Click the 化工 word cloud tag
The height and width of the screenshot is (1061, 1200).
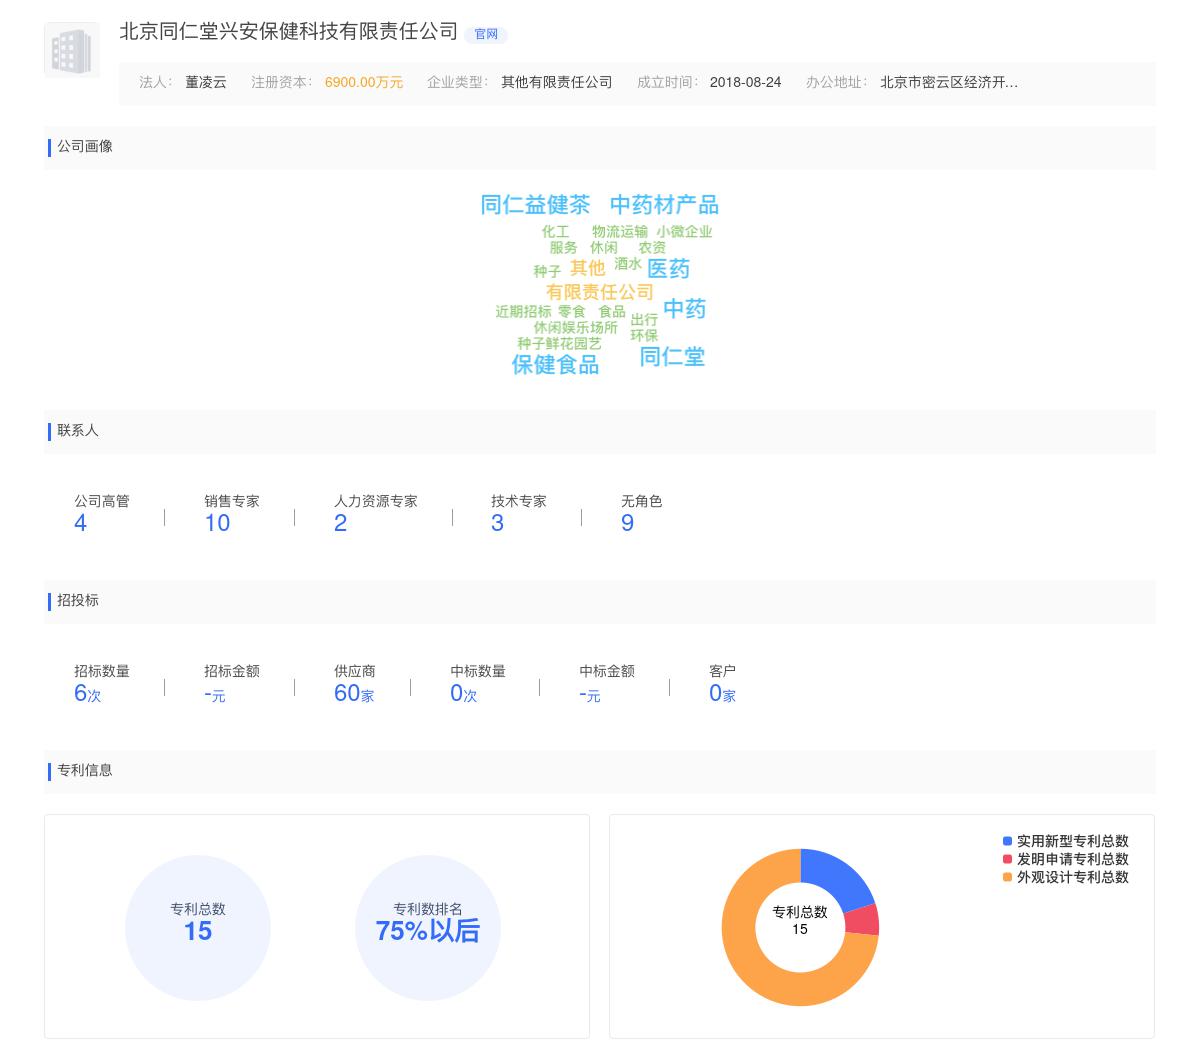[555, 231]
